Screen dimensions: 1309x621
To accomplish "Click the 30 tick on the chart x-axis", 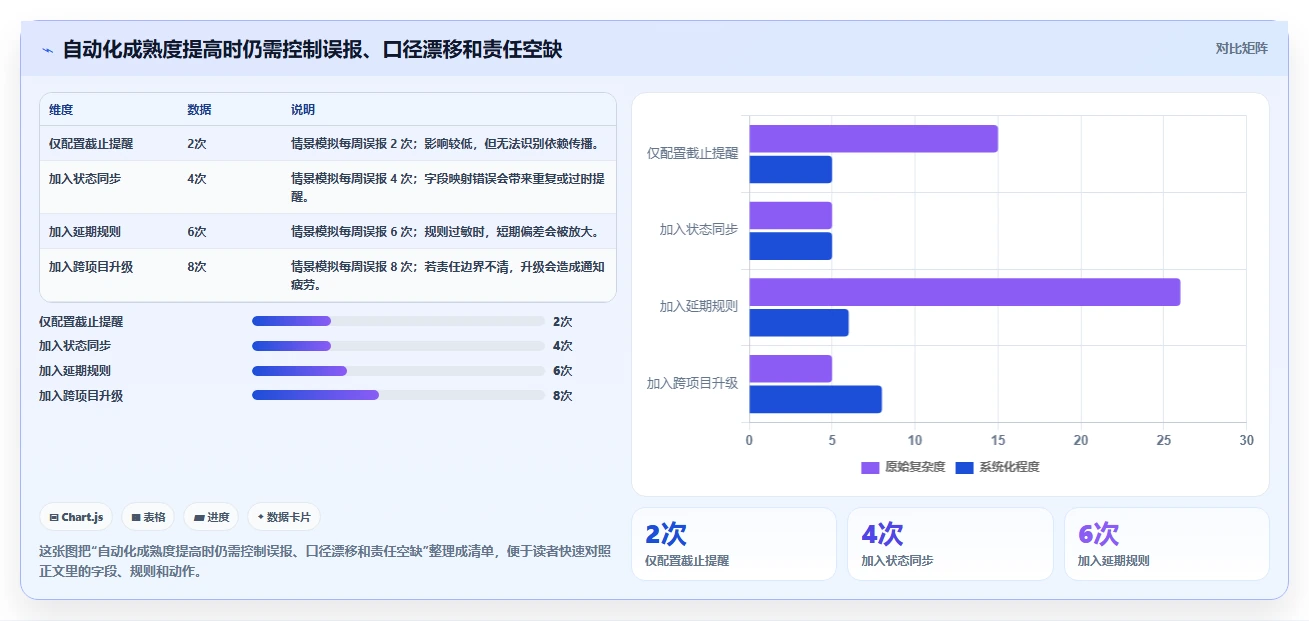I will [1246, 440].
